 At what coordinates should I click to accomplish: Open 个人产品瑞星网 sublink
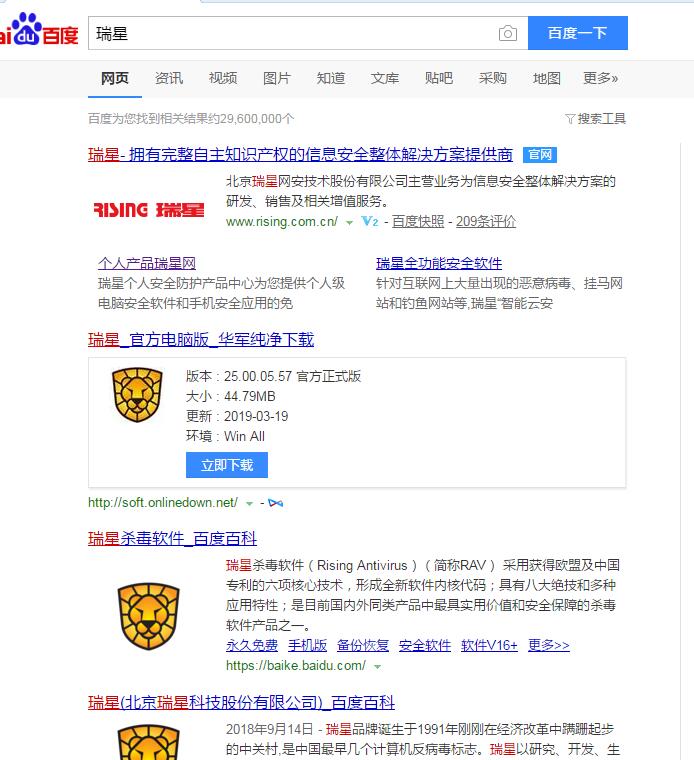pyautogui.click(x=147, y=263)
